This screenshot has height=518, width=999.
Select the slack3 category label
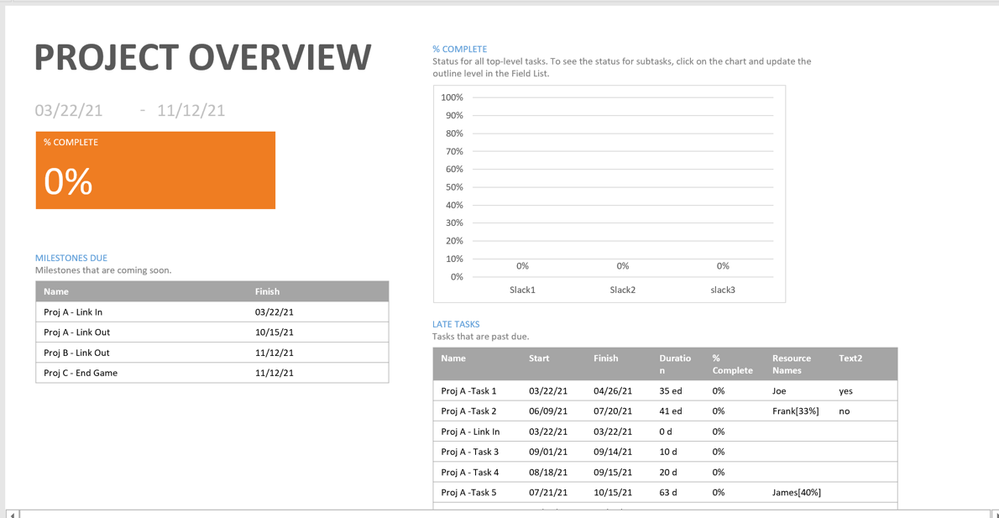click(x=722, y=290)
